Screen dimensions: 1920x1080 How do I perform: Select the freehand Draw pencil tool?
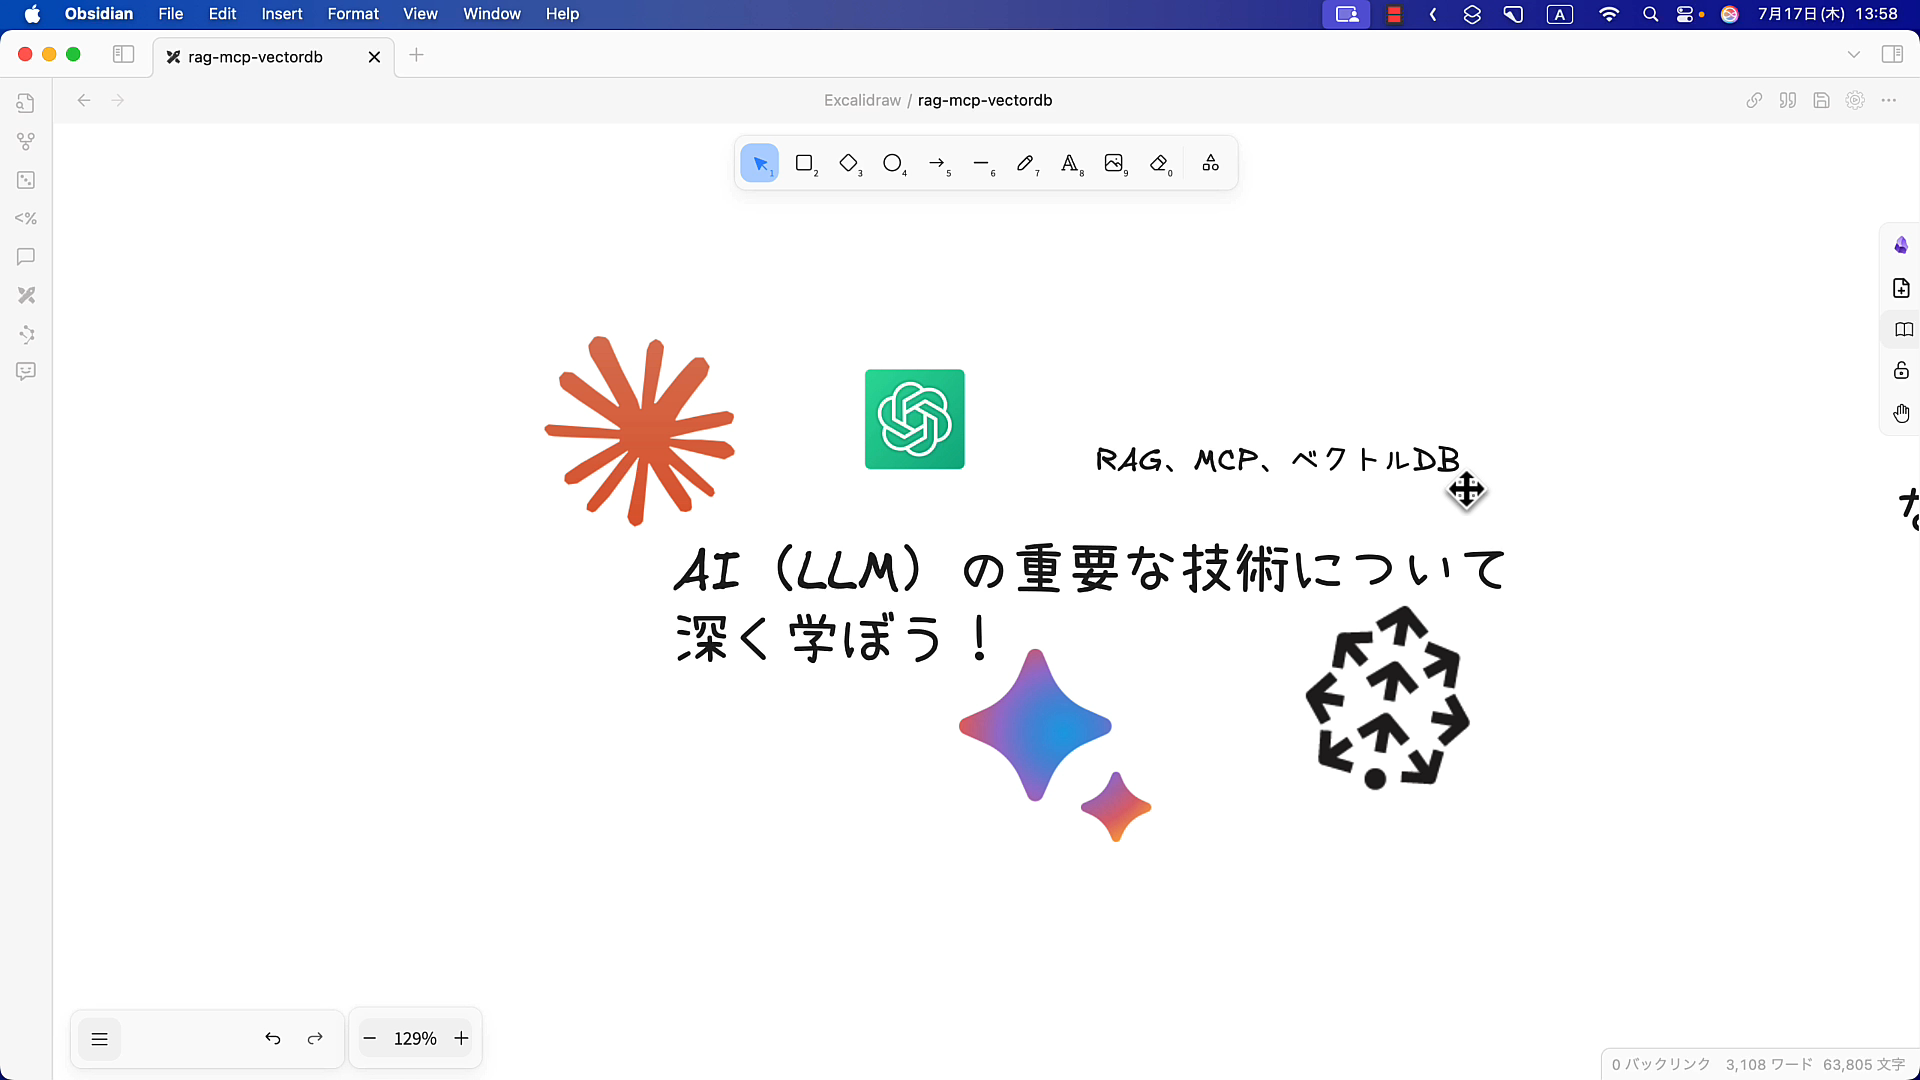point(1026,163)
